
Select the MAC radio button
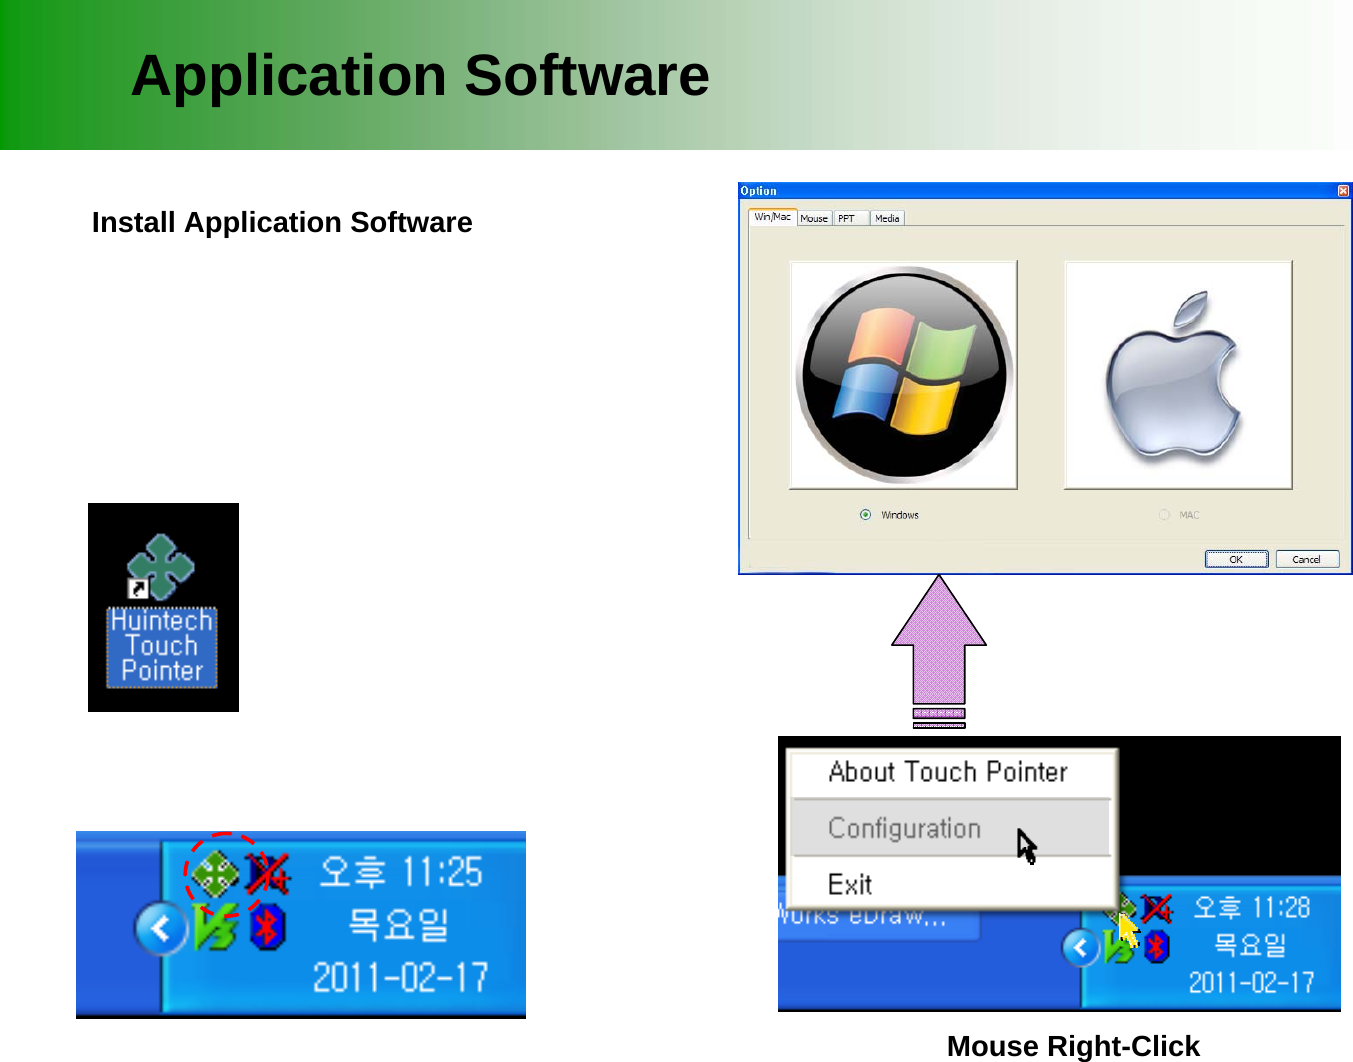[x=1163, y=514]
